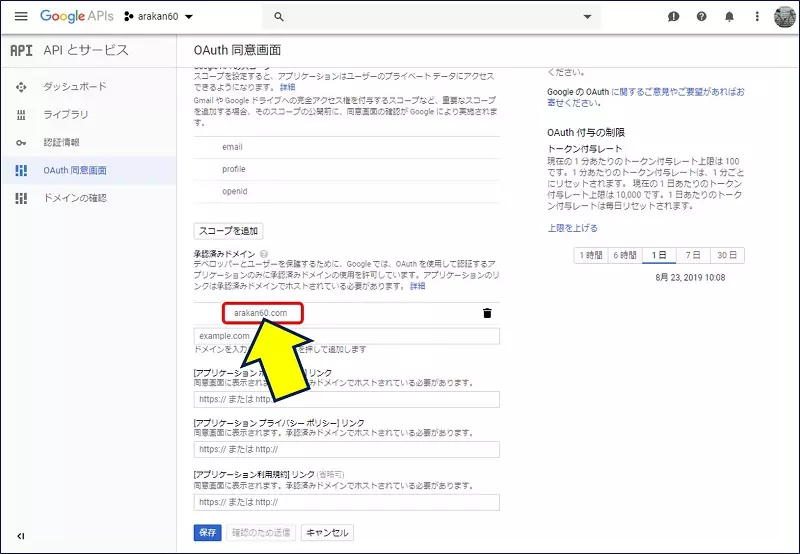The height and width of the screenshot is (554, 800).
Task: Click the terms of service link field
Action: (x=346, y=502)
